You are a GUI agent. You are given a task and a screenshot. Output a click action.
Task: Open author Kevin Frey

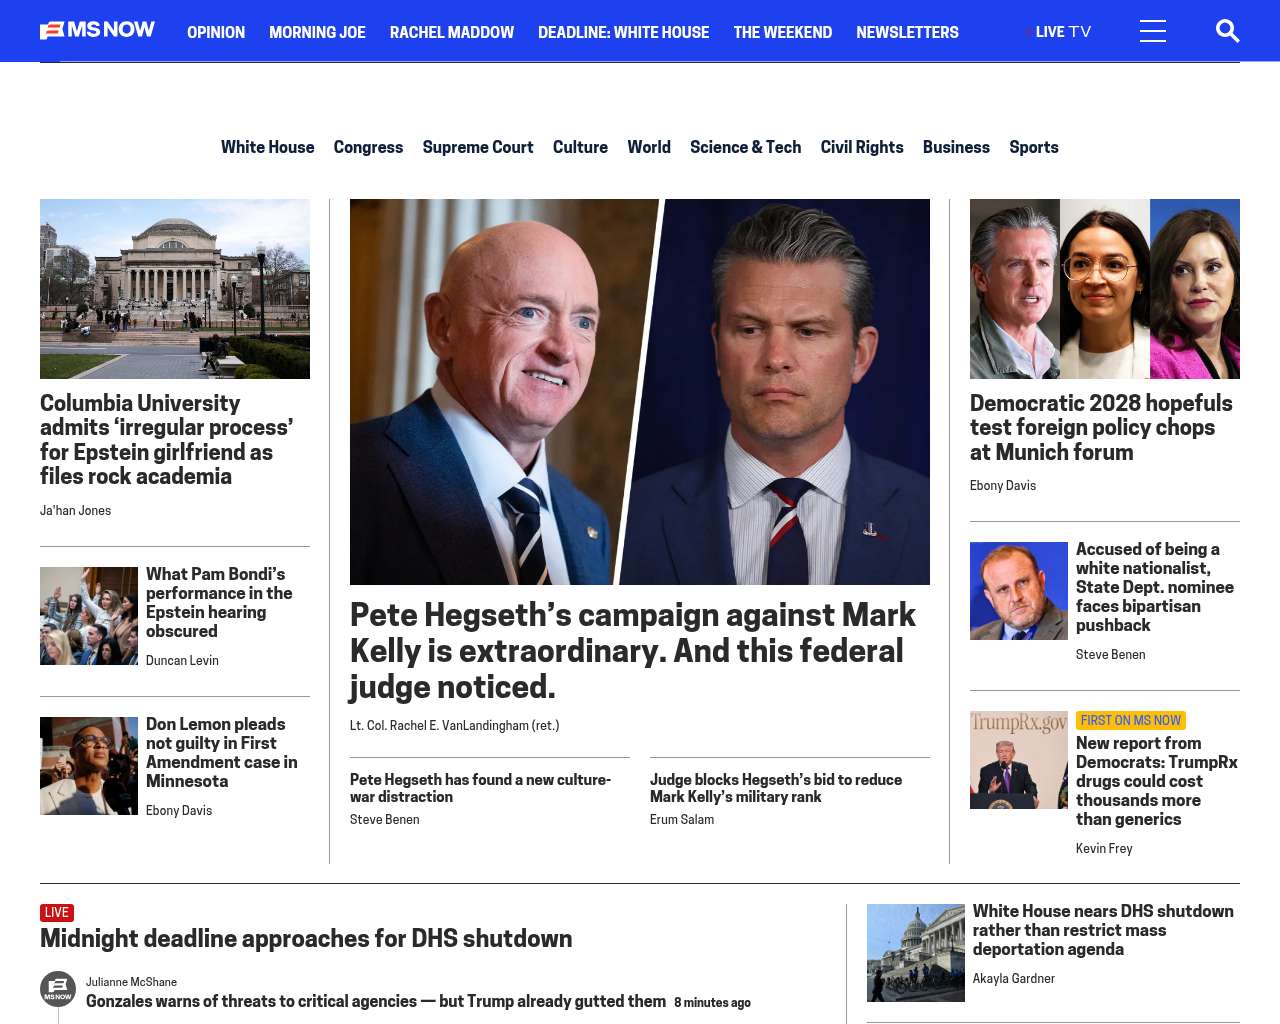pos(1104,848)
